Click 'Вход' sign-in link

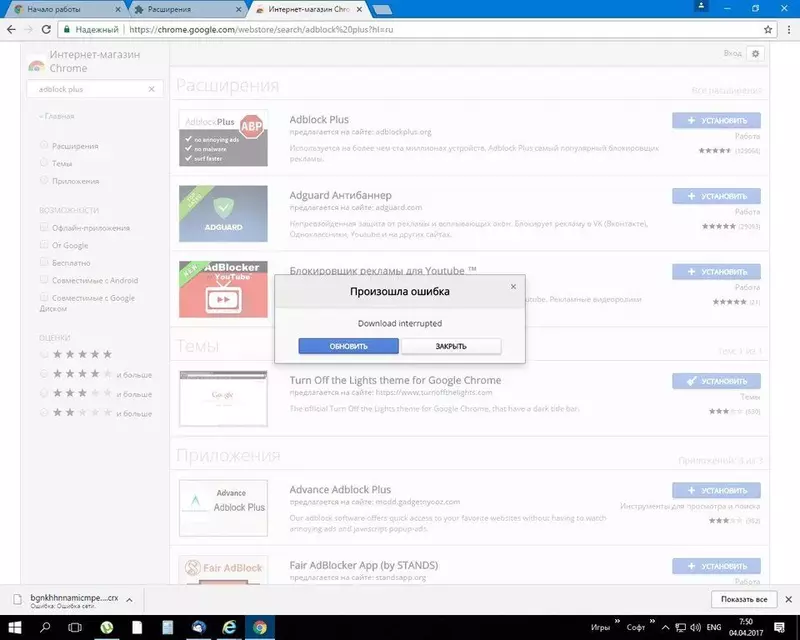(x=732, y=53)
